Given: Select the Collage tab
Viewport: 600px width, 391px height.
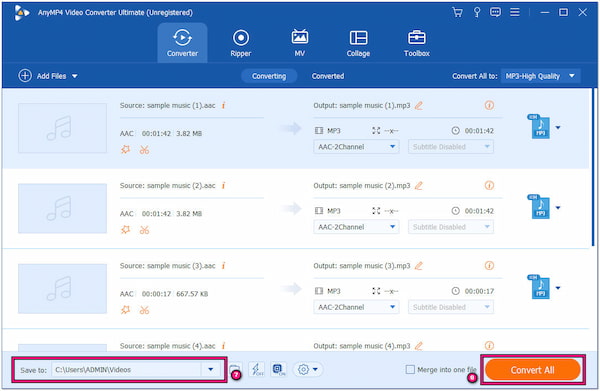Looking at the screenshot, I should click(x=358, y=43).
